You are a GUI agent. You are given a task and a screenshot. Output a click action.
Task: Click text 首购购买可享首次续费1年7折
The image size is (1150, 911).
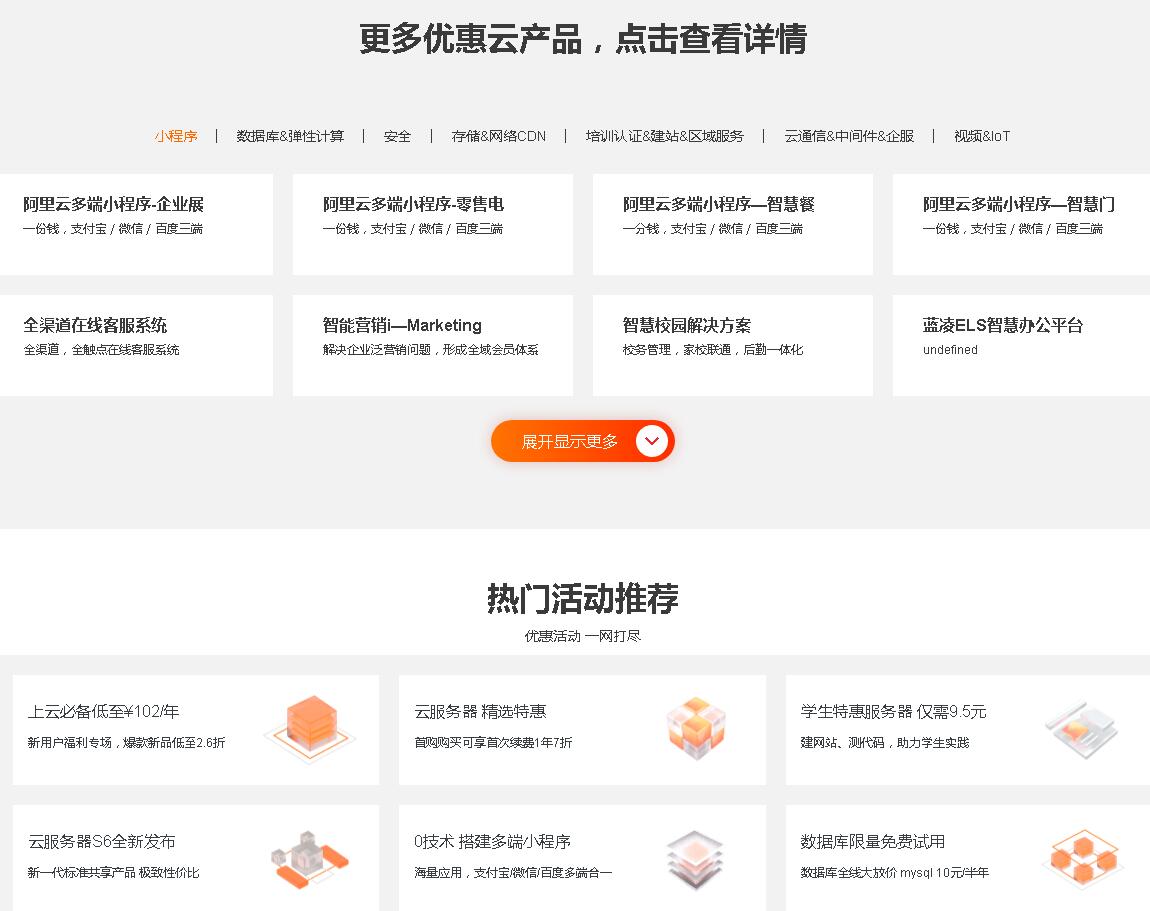(493, 742)
